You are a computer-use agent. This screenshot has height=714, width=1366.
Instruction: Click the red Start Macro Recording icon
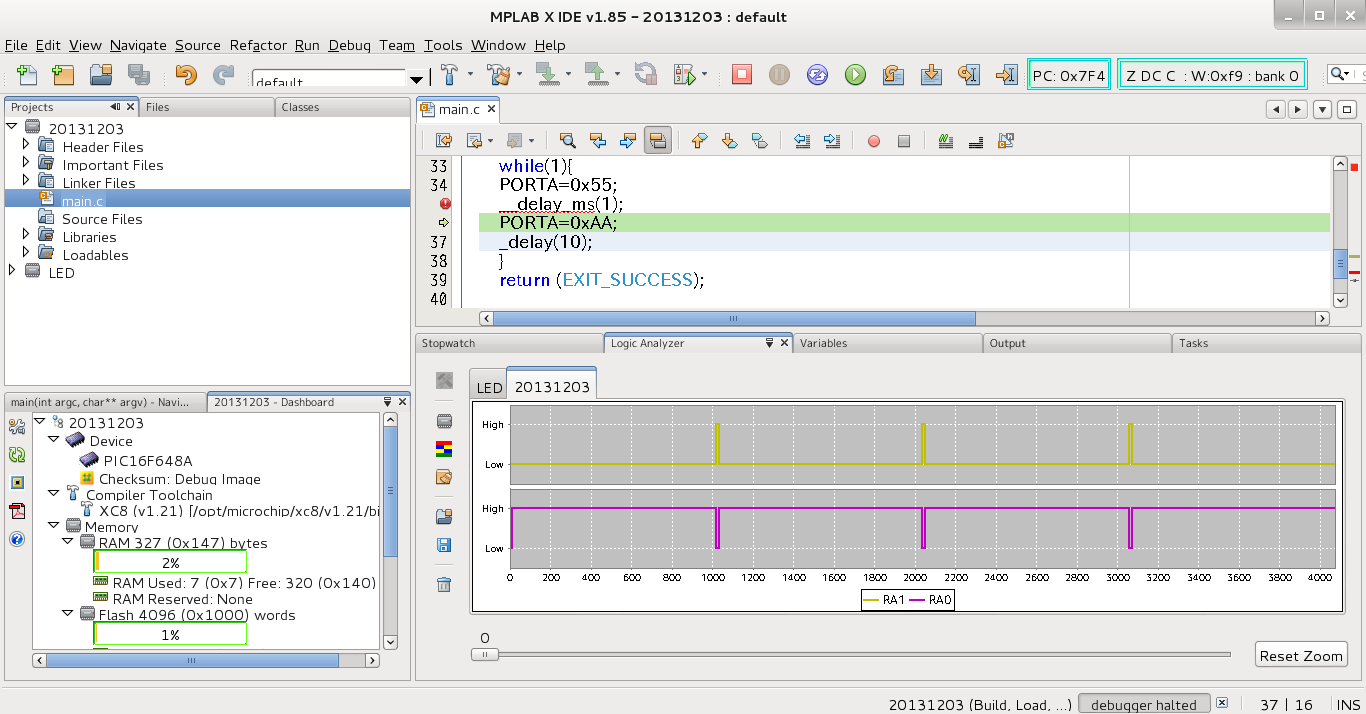pyautogui.click(x=873, y=142)
